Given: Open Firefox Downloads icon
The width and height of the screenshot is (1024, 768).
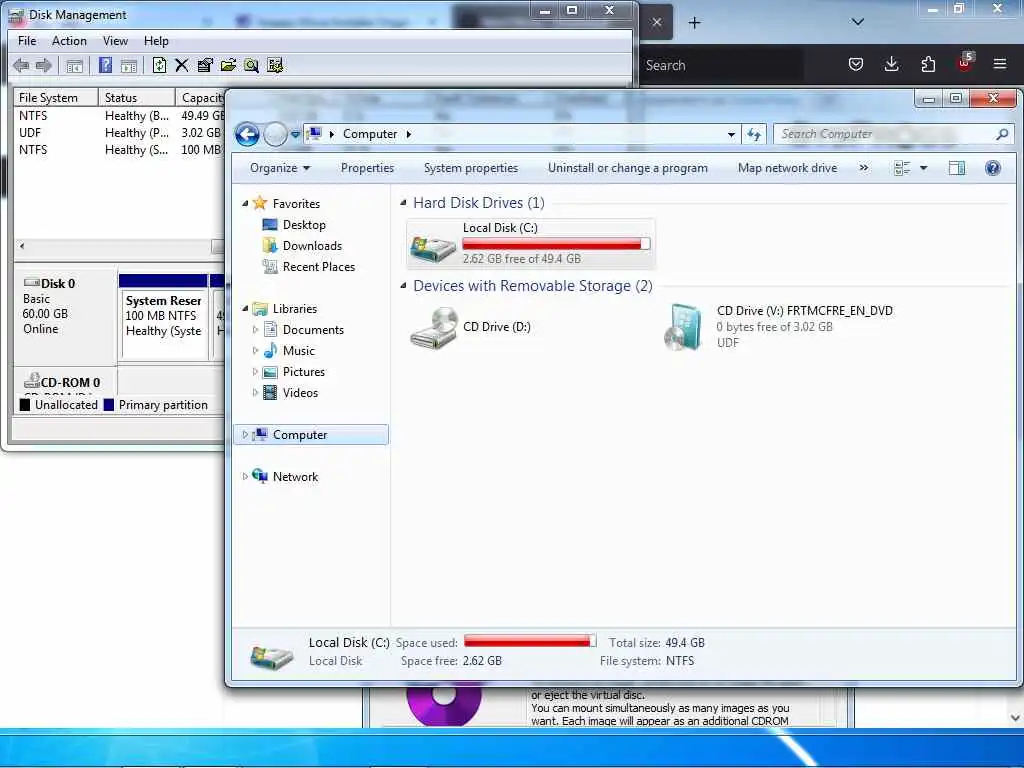Looking at the screenshot, I should point(891,64).
